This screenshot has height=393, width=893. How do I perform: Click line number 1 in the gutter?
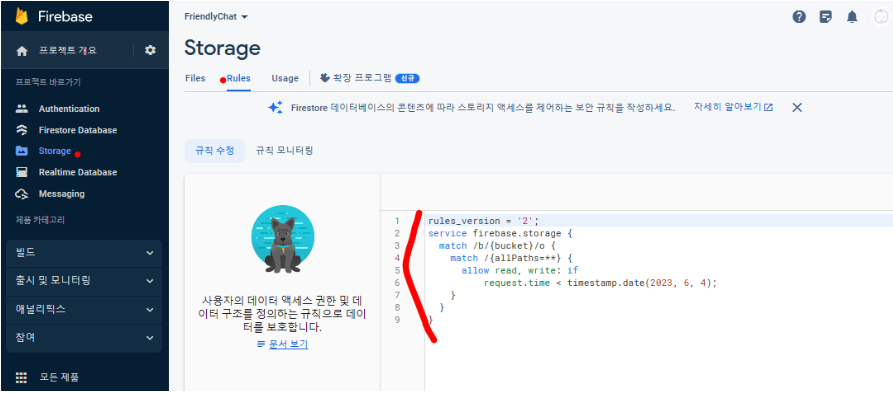(398, 220)
